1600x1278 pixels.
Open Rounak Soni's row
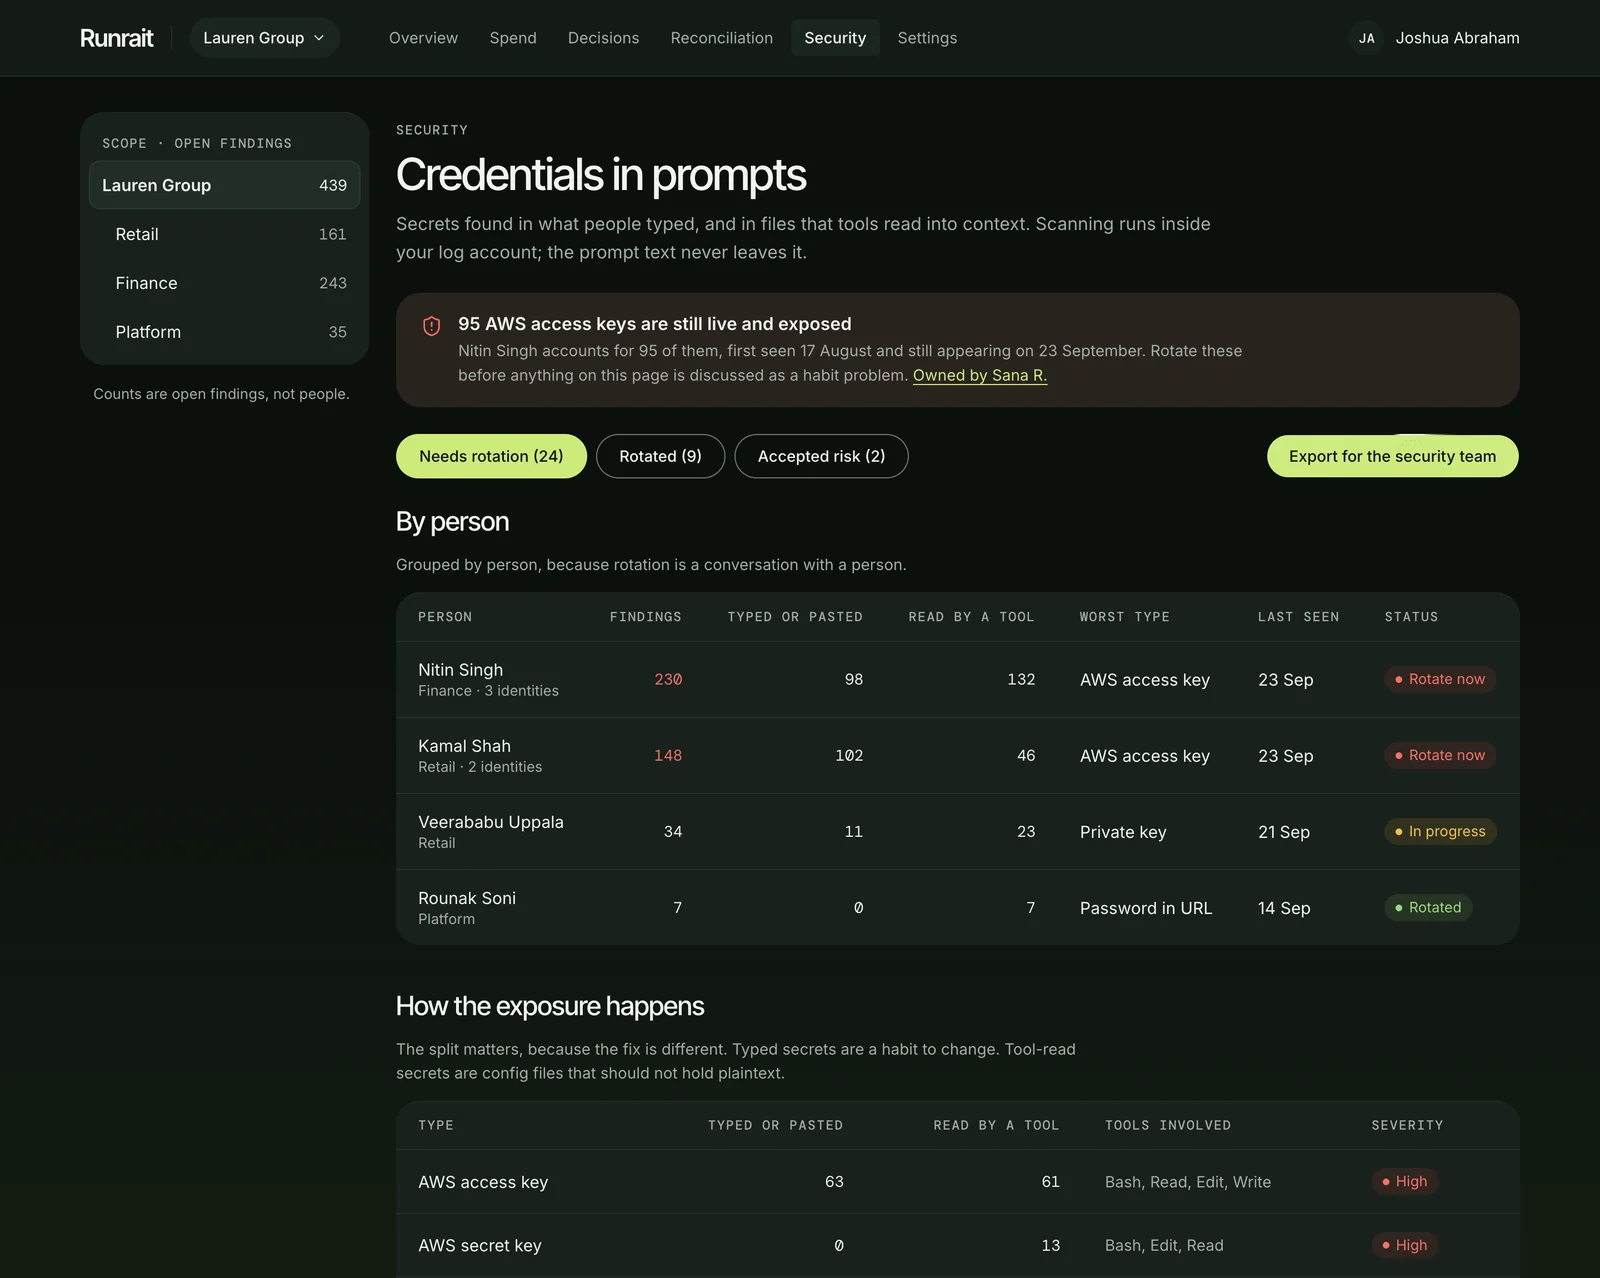click(957, 907)
